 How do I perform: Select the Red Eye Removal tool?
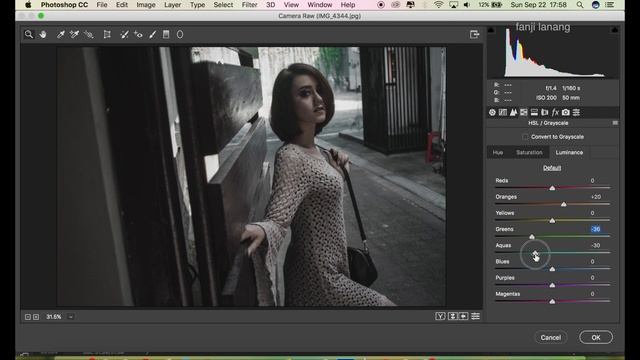(x=138, y=35)
